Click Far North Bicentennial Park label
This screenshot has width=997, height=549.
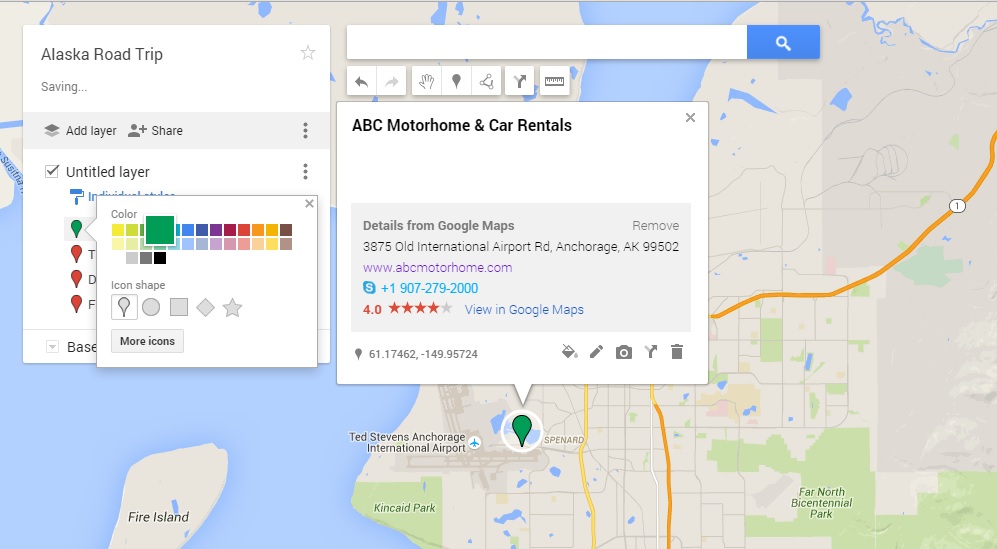822,503
